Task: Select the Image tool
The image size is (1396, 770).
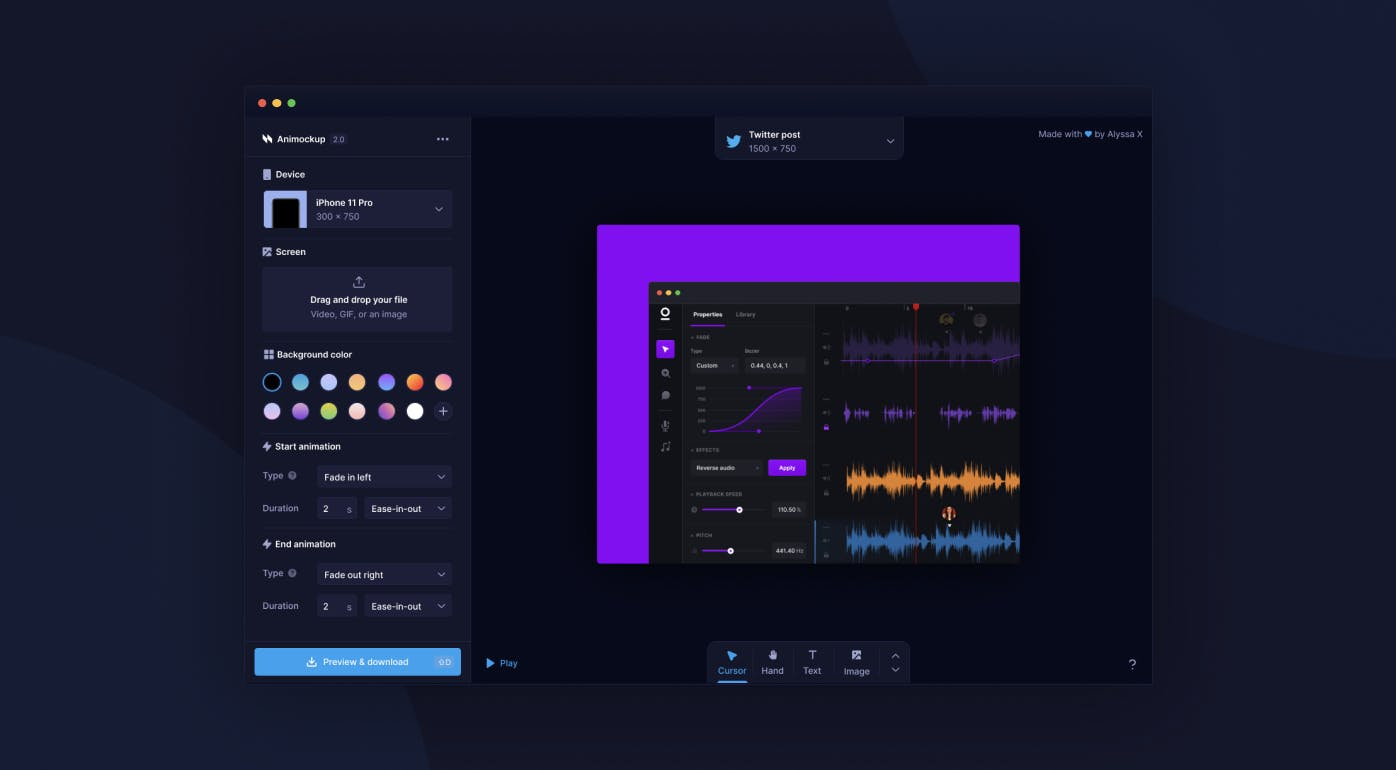Action: [856, 663]
